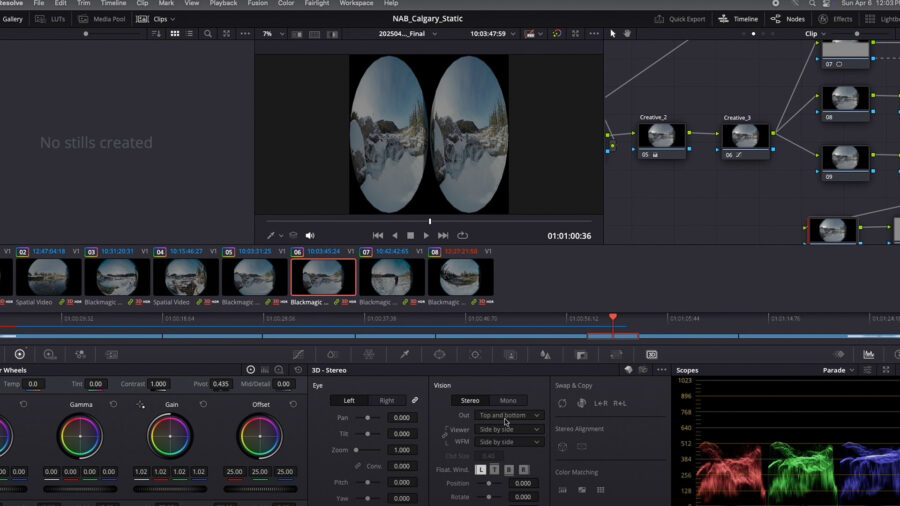This screenshot has width=900, height=506.
Task: Open the Fairlight menu
Action: click(316, 3)
